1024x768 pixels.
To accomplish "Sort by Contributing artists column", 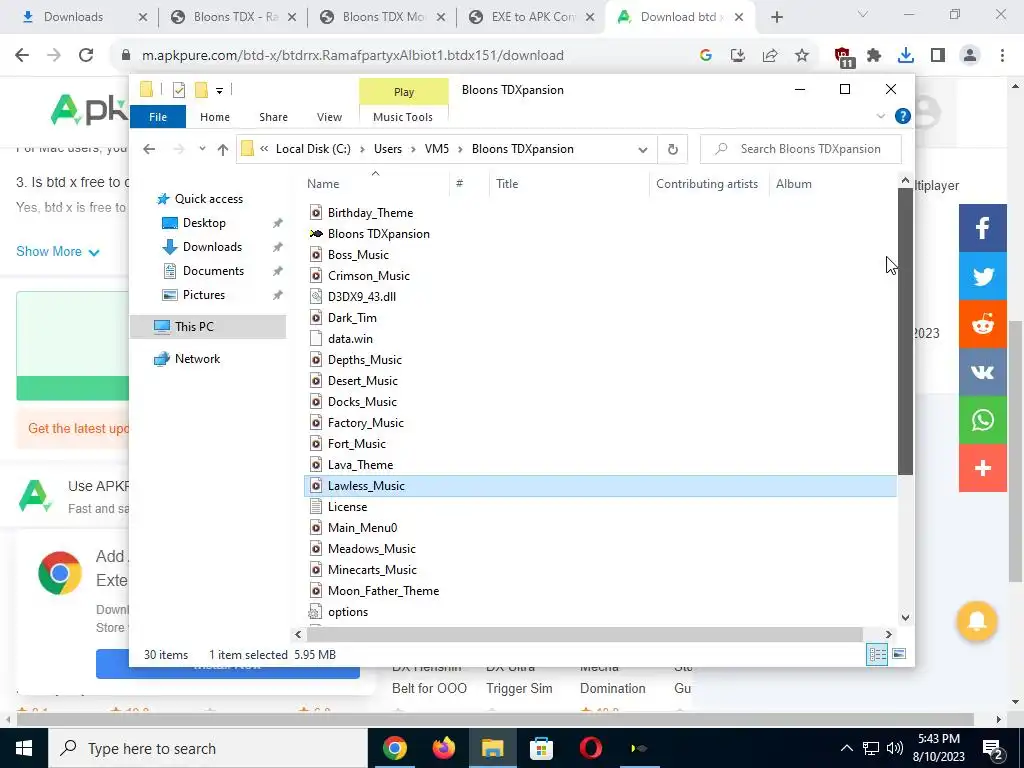I will click(707, 184).
